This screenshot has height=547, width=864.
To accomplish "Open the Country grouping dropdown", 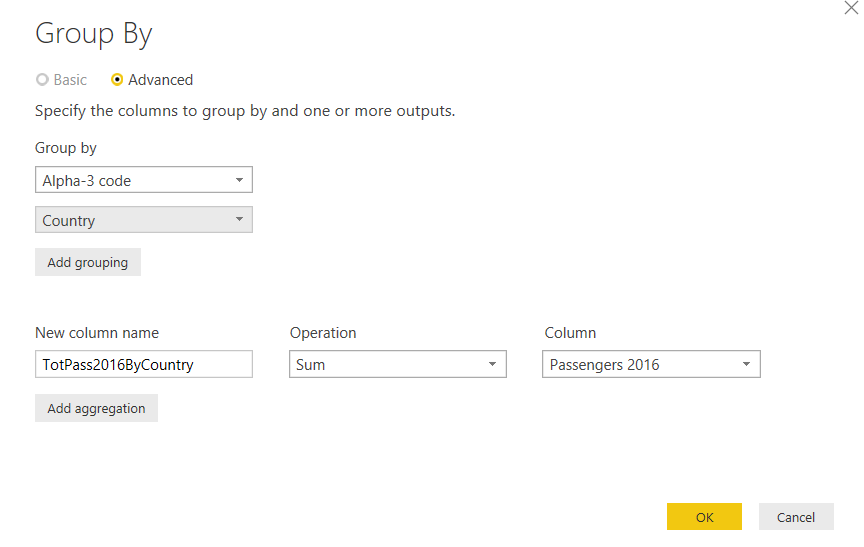I will (143, 220).
